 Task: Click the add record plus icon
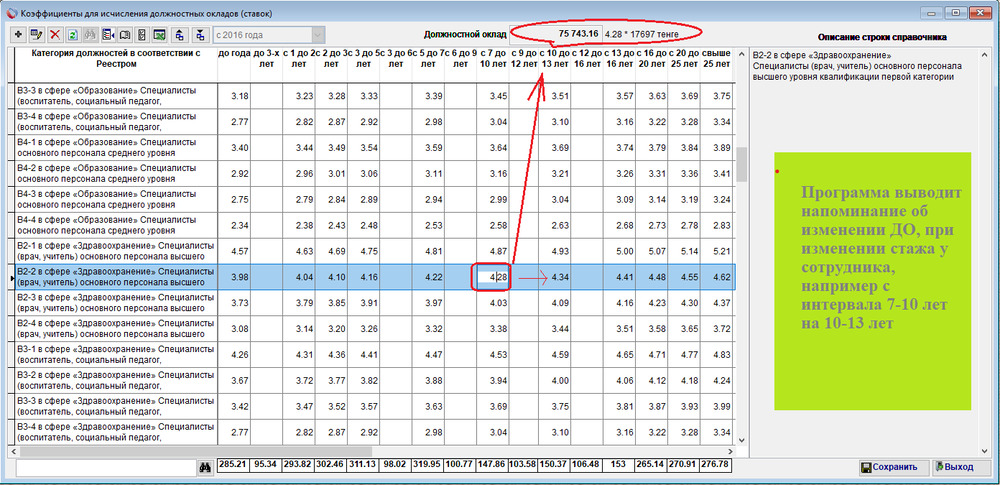[17, 34]
